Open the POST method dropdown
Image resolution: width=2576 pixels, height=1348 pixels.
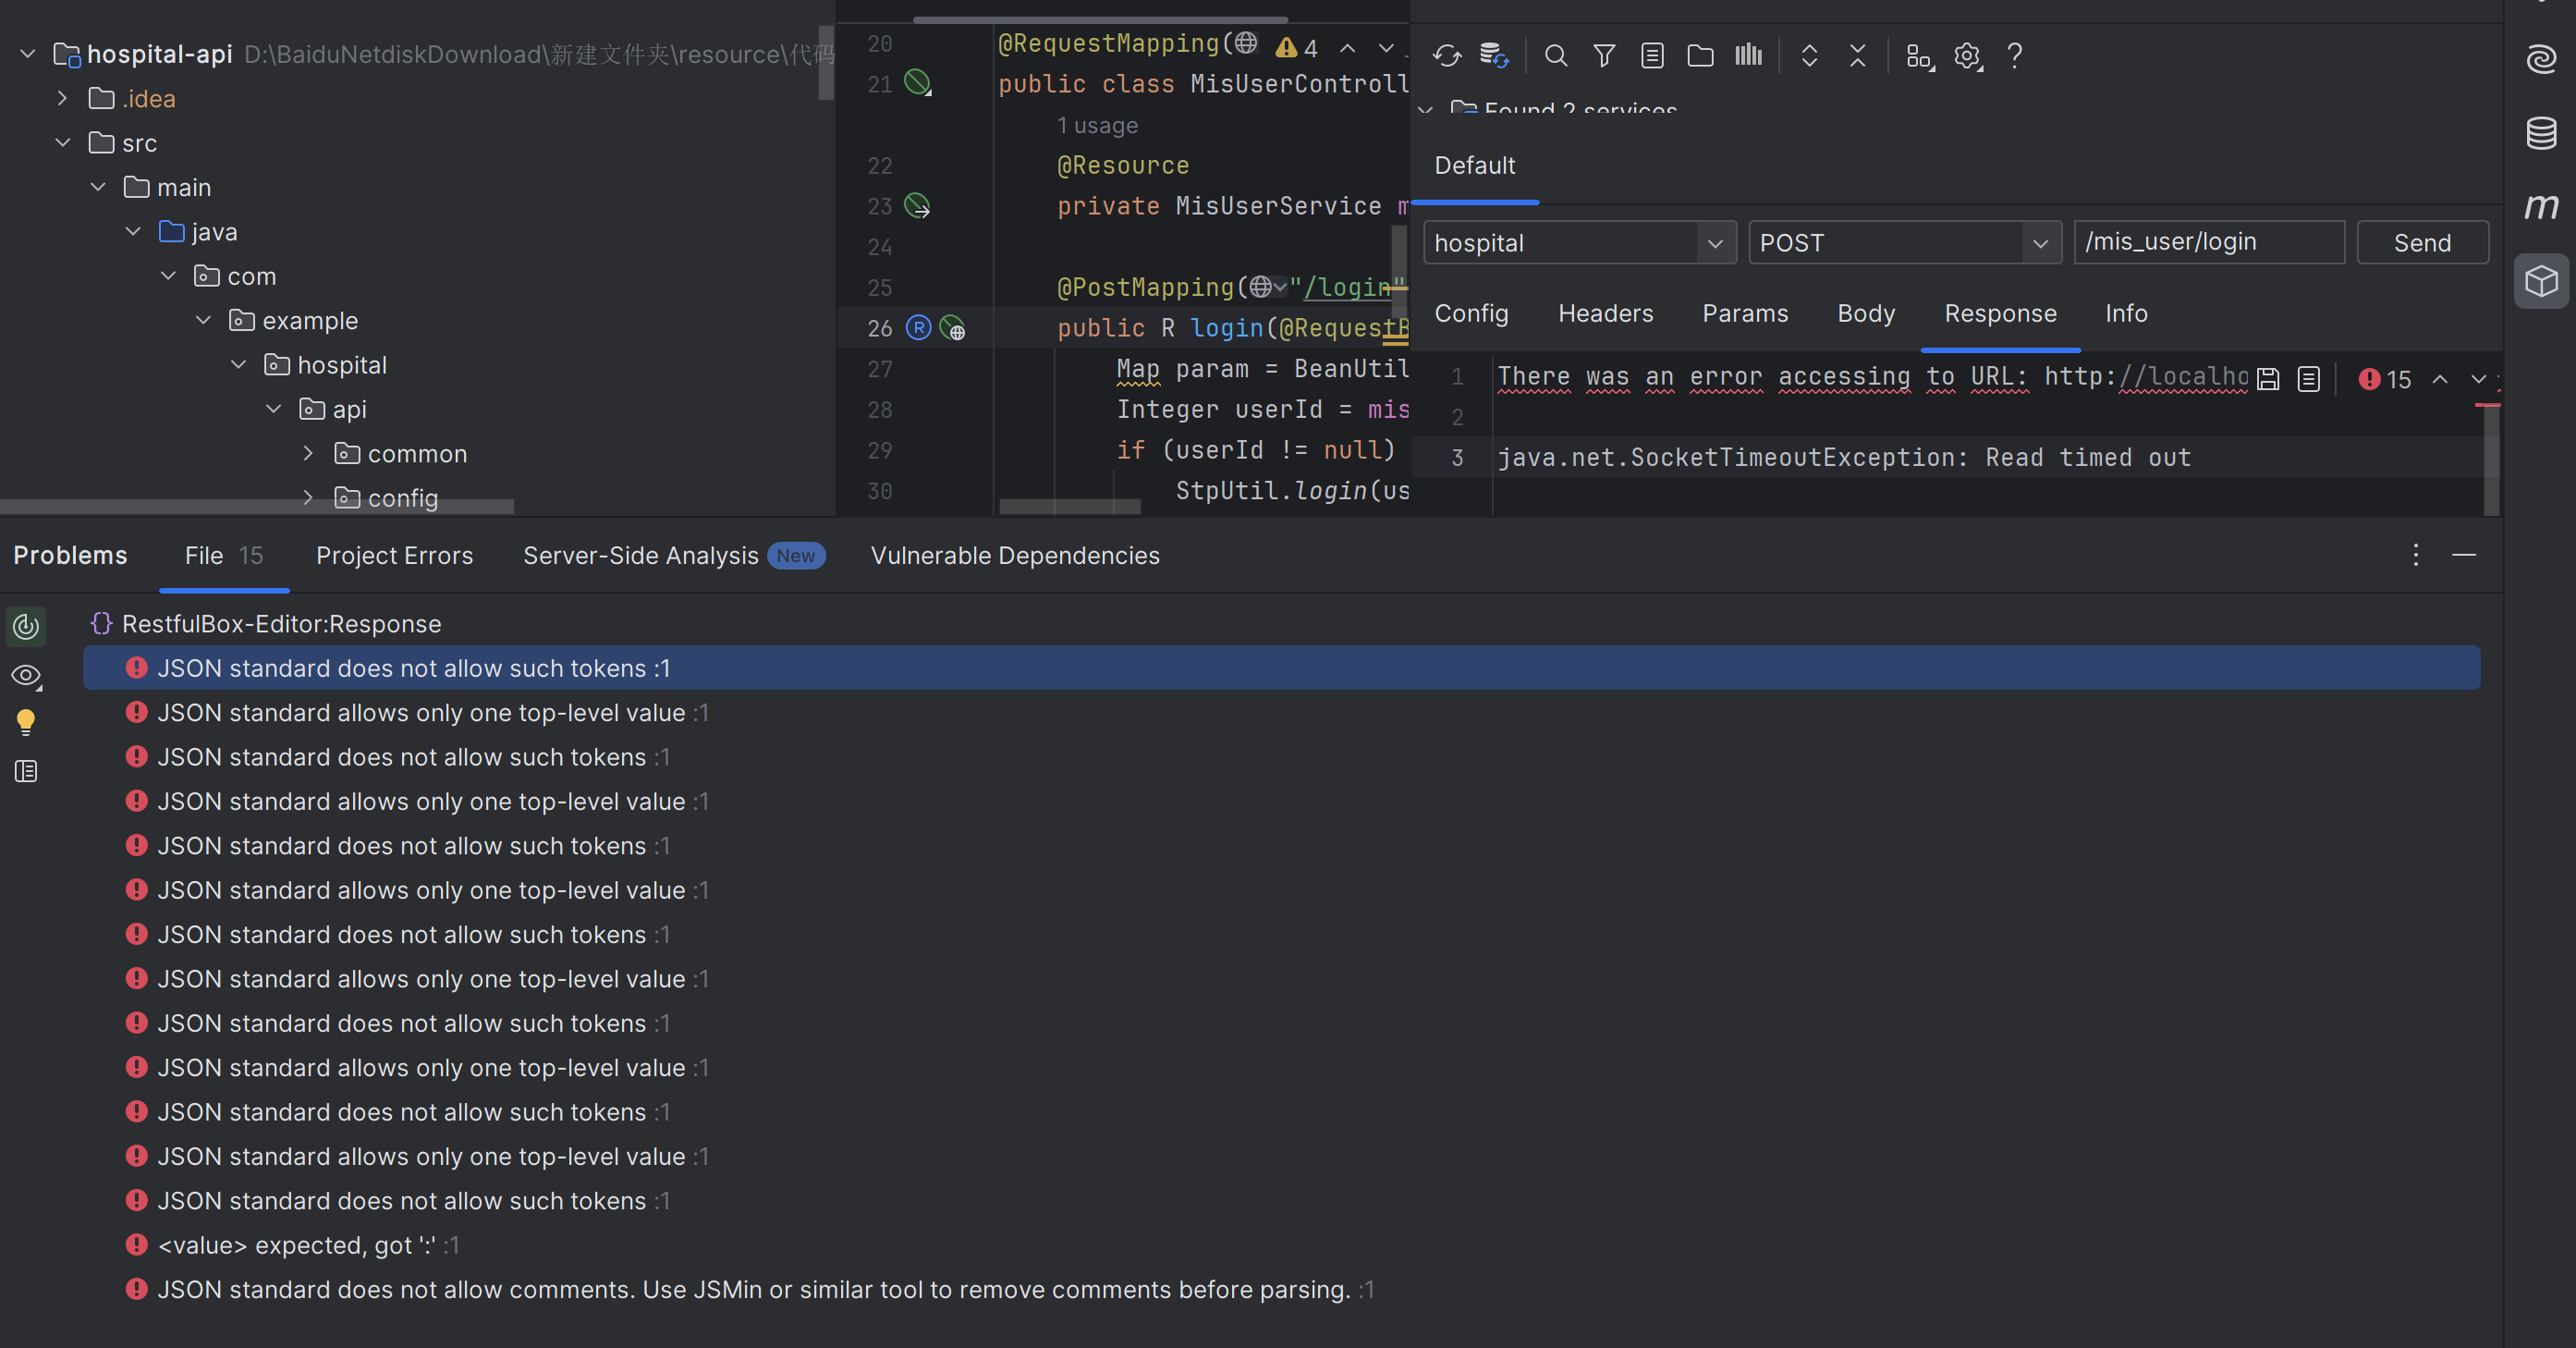coord(2039,243)
